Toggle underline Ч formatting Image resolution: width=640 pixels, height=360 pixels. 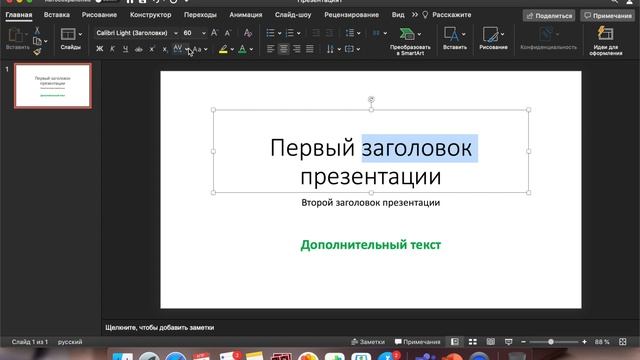(125, 49)
